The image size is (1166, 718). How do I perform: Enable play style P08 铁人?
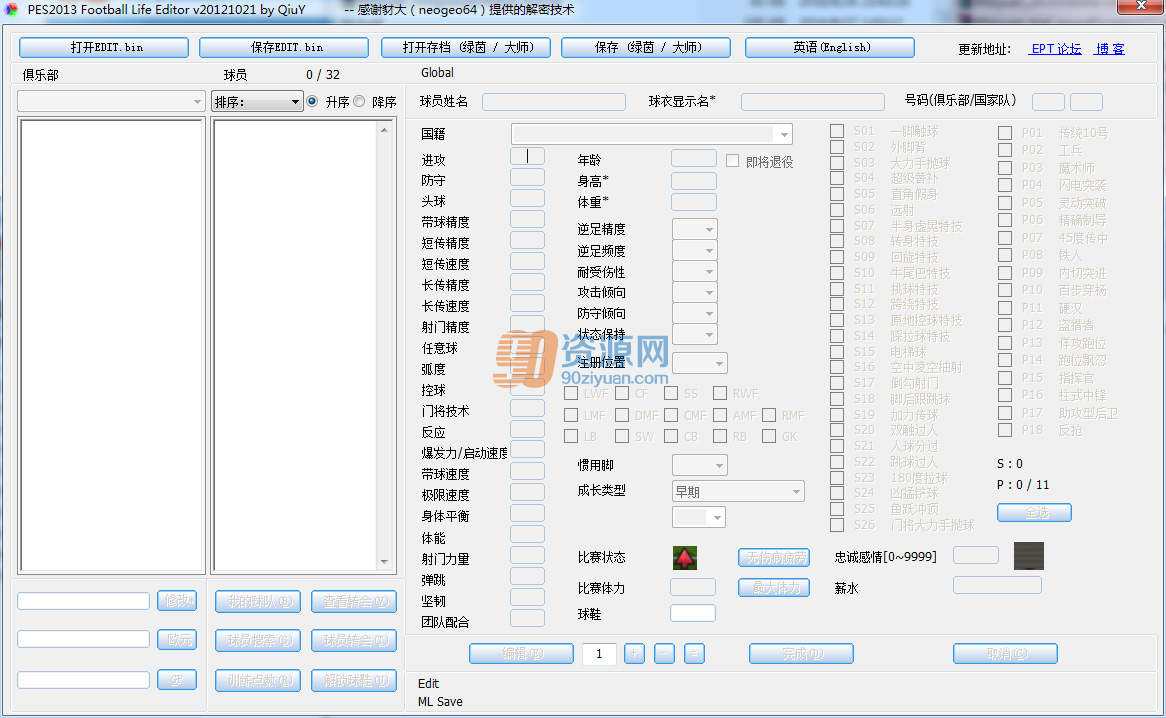point(1005,255)
